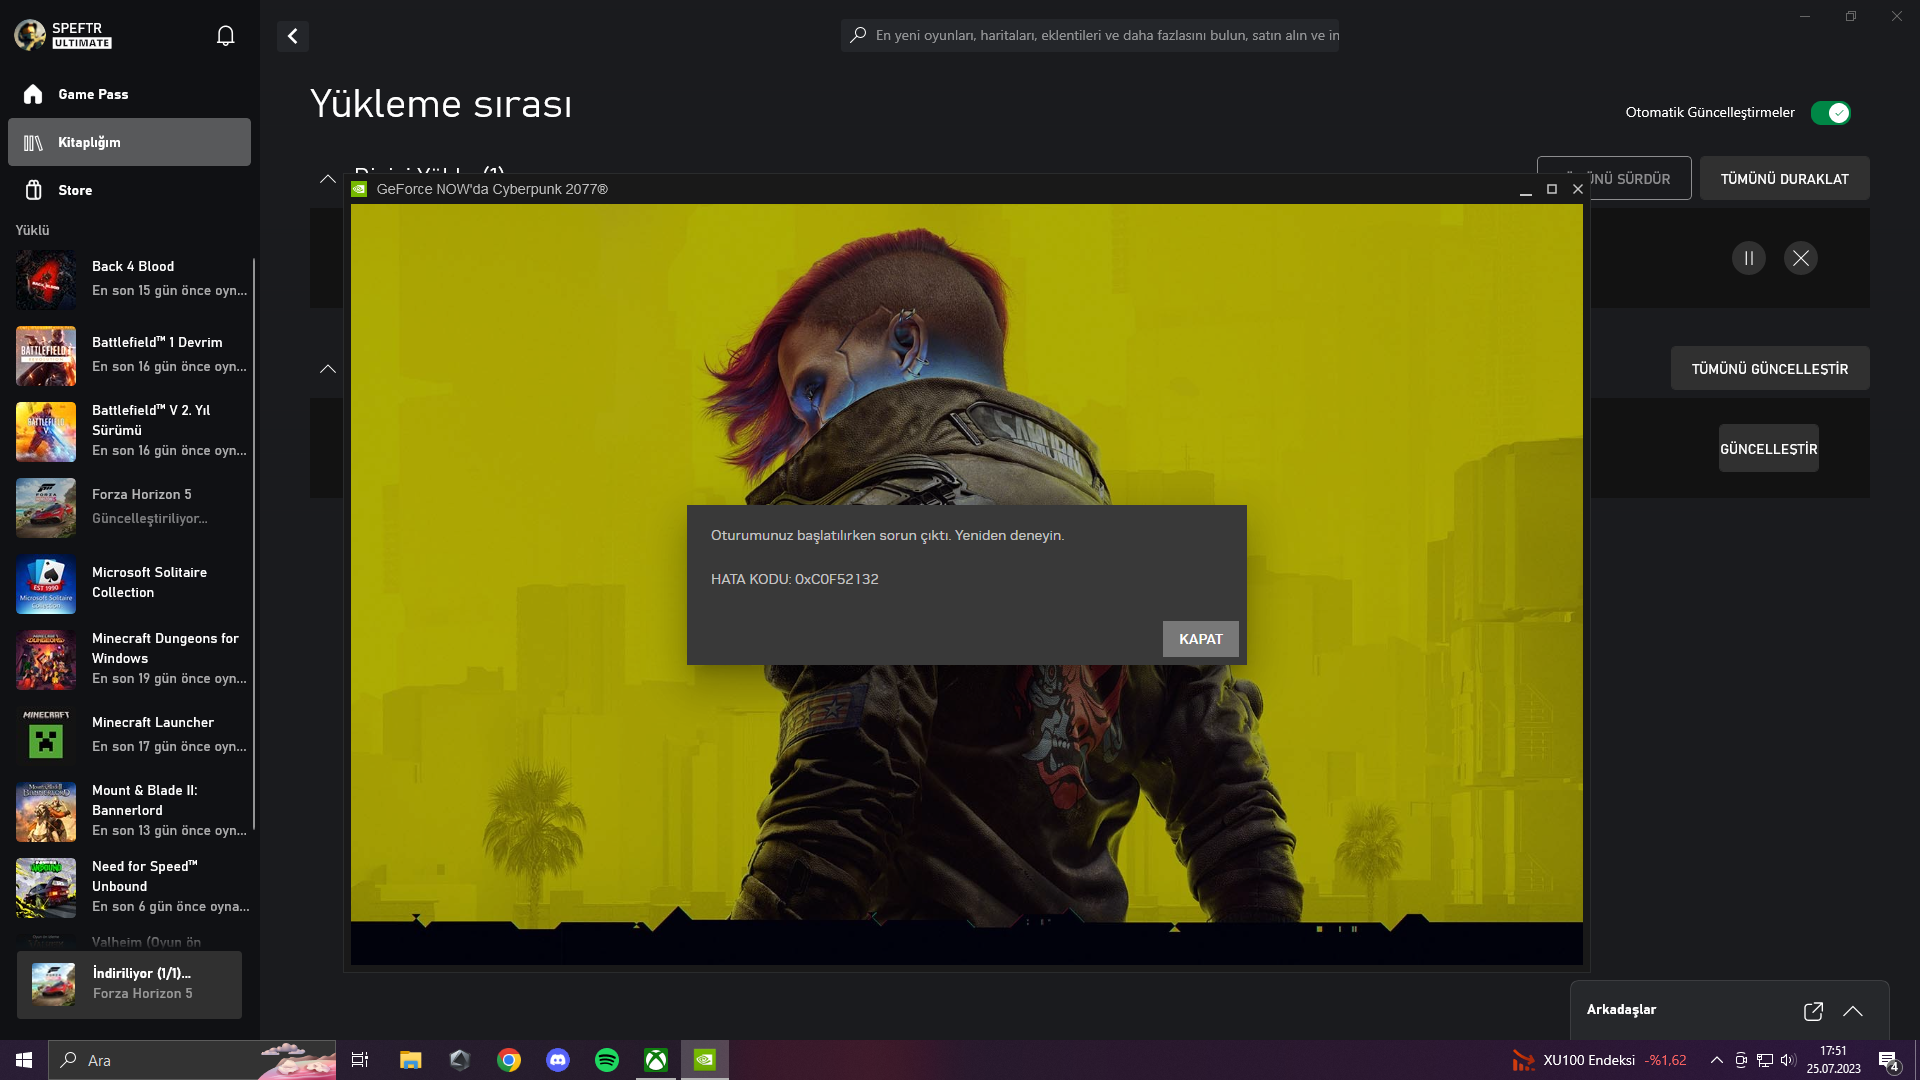This screenshot has width=1920, height=1080.
Task: Open Discord from the taskbar
Action: 558,1059
